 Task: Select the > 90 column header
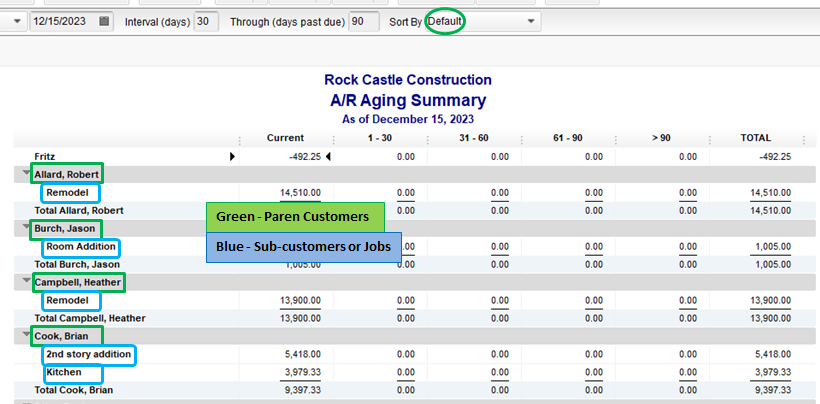click(x=662, y=138)
